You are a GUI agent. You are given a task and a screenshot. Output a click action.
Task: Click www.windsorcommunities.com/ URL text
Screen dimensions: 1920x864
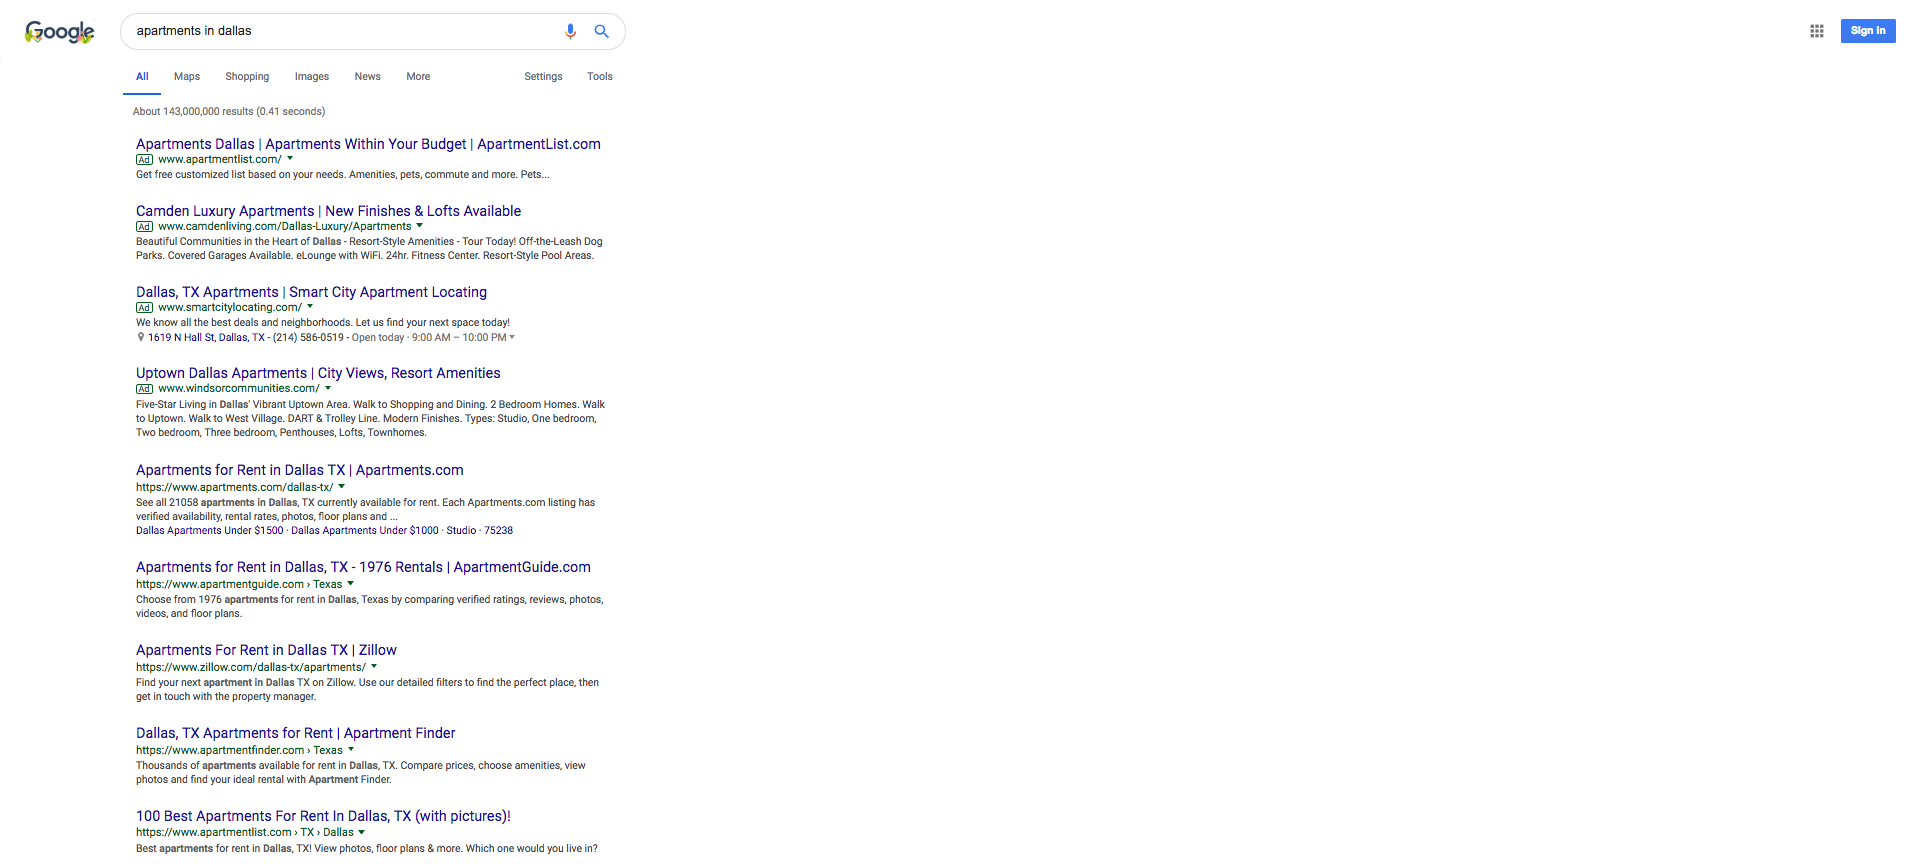pyautogui.click(x=239, y=389)
